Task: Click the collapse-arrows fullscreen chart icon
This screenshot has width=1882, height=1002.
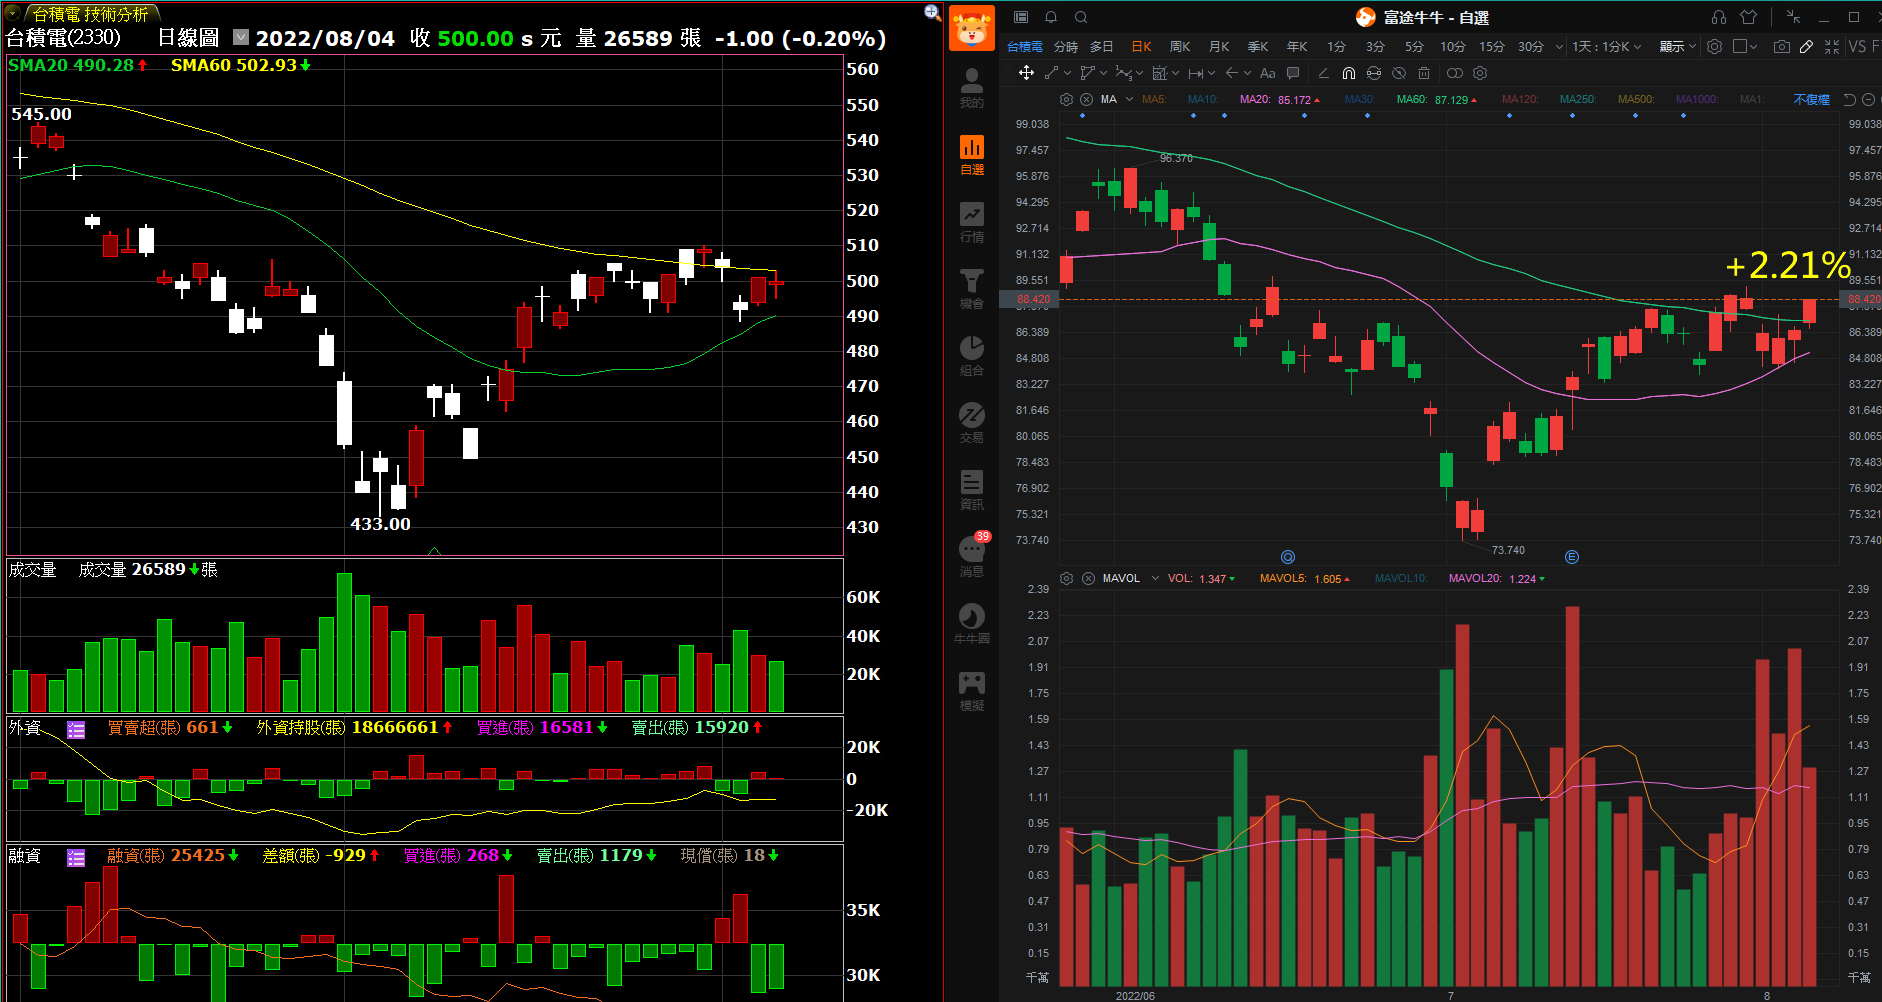Action: click(1832, 46)
